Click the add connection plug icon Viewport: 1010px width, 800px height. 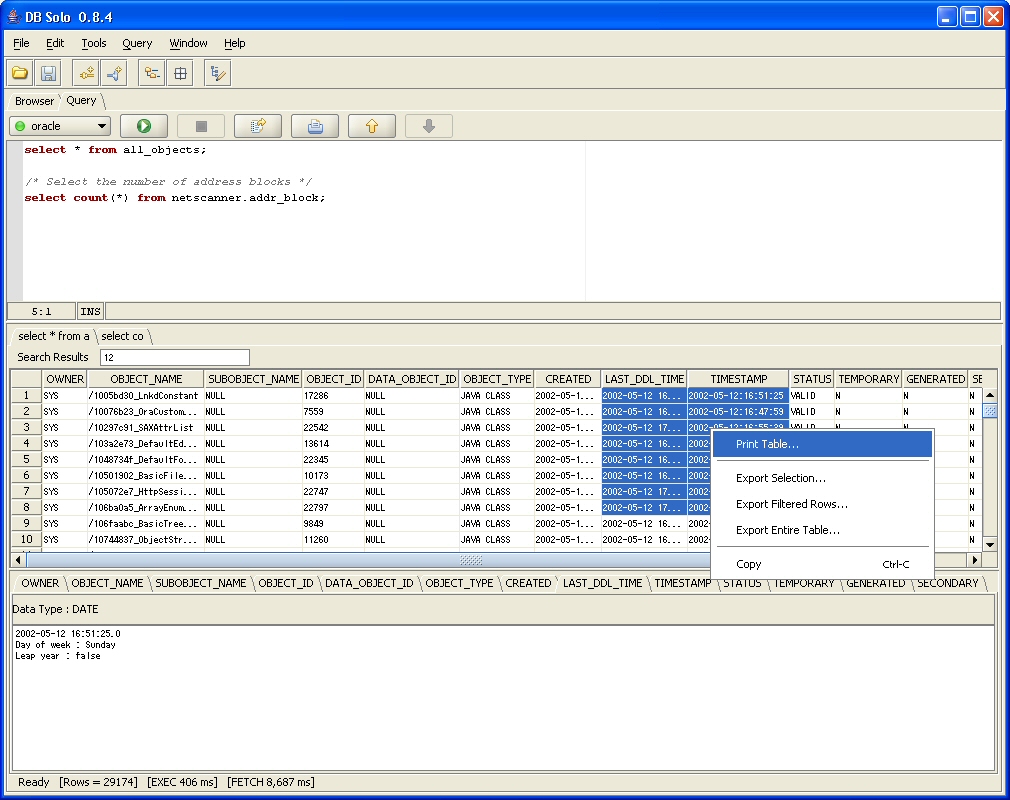[x=87, y=73]
